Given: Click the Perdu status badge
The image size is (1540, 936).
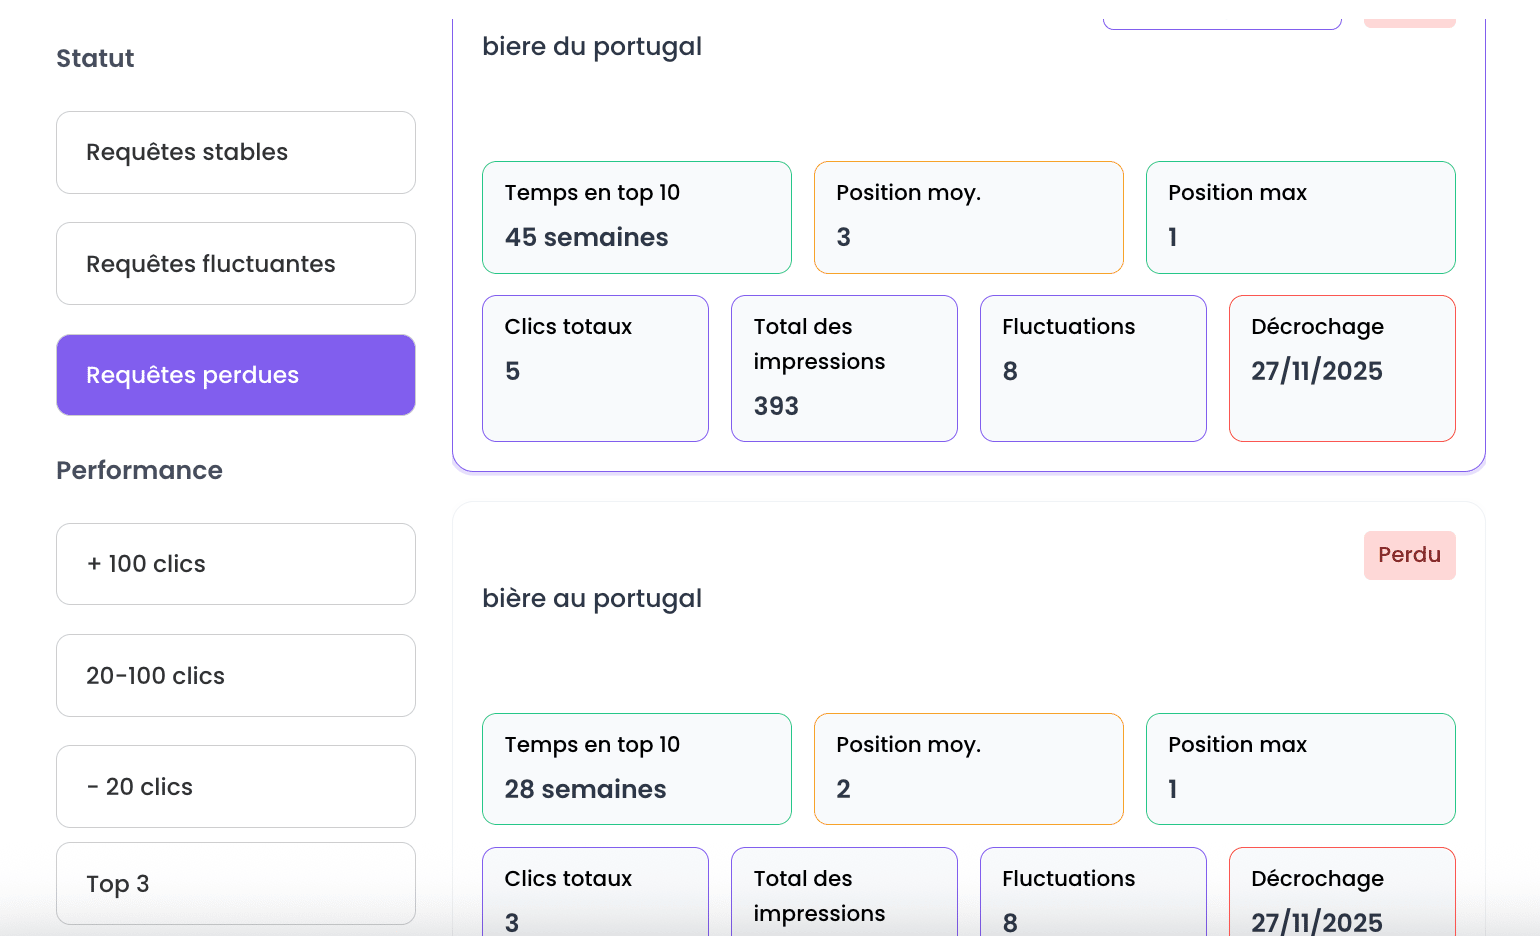Looking at the screenshot, I should point(1409,555).
